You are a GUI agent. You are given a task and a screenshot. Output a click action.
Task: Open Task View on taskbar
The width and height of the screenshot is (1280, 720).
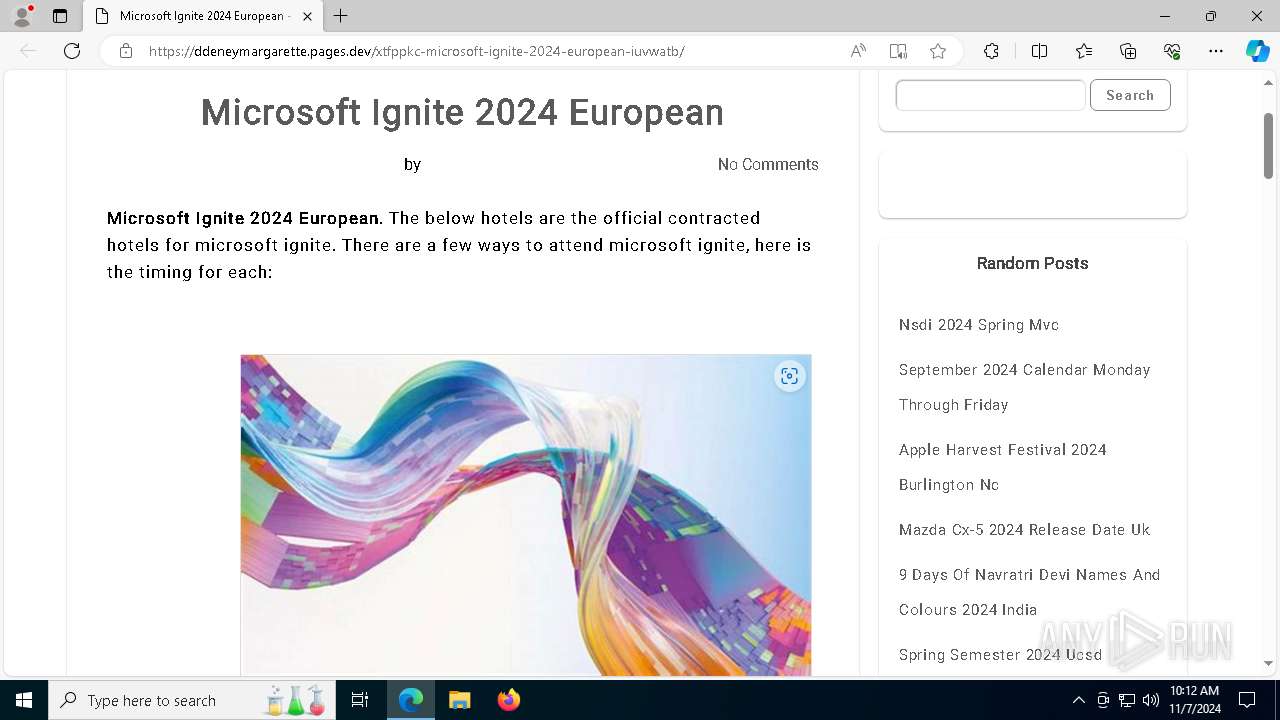click(x=360, y=700)
